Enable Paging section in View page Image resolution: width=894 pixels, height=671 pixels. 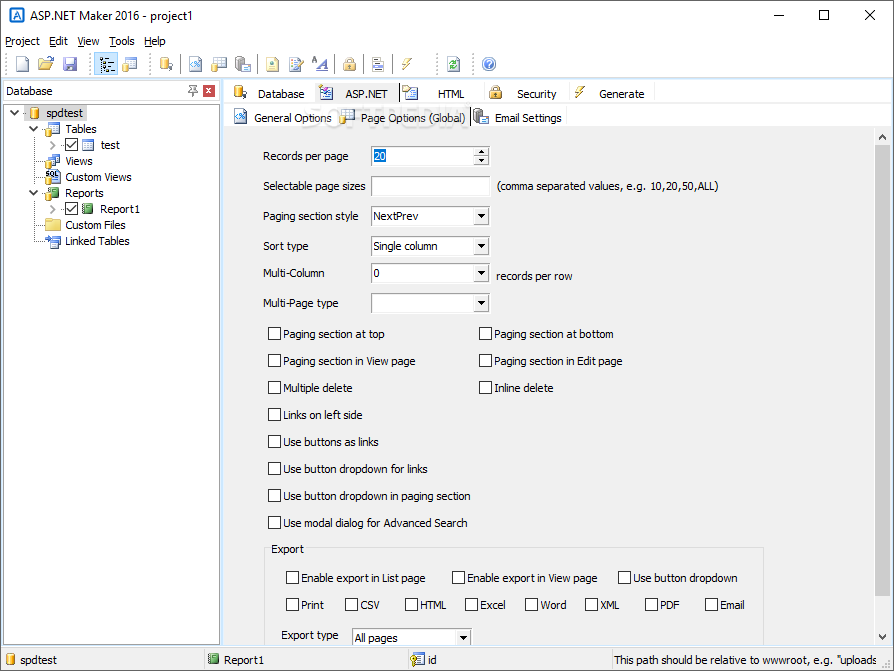click(x=274, y=361)
